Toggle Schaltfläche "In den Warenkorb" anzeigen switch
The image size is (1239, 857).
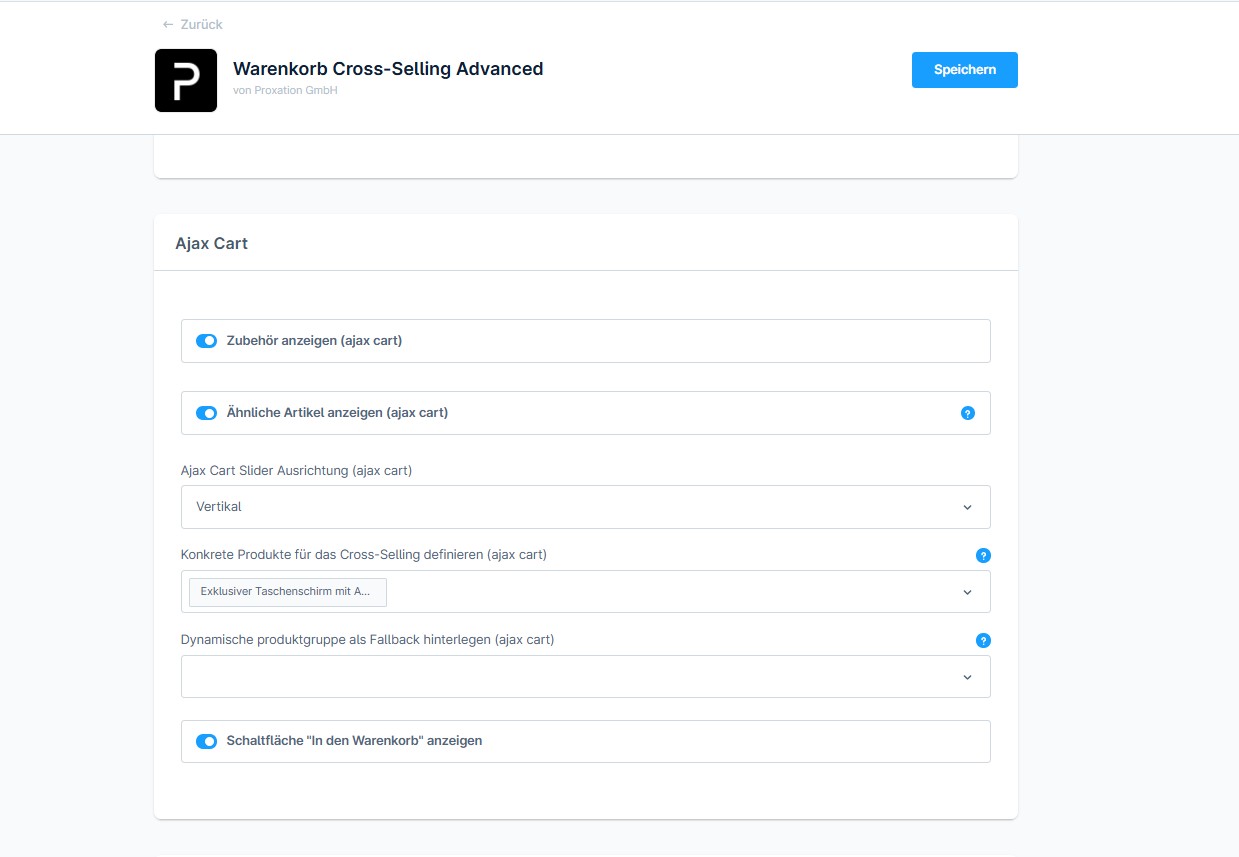[206, 741]
